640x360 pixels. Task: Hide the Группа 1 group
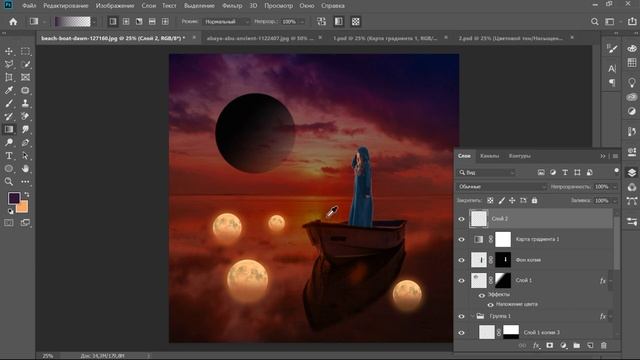[x=461, y=316]
